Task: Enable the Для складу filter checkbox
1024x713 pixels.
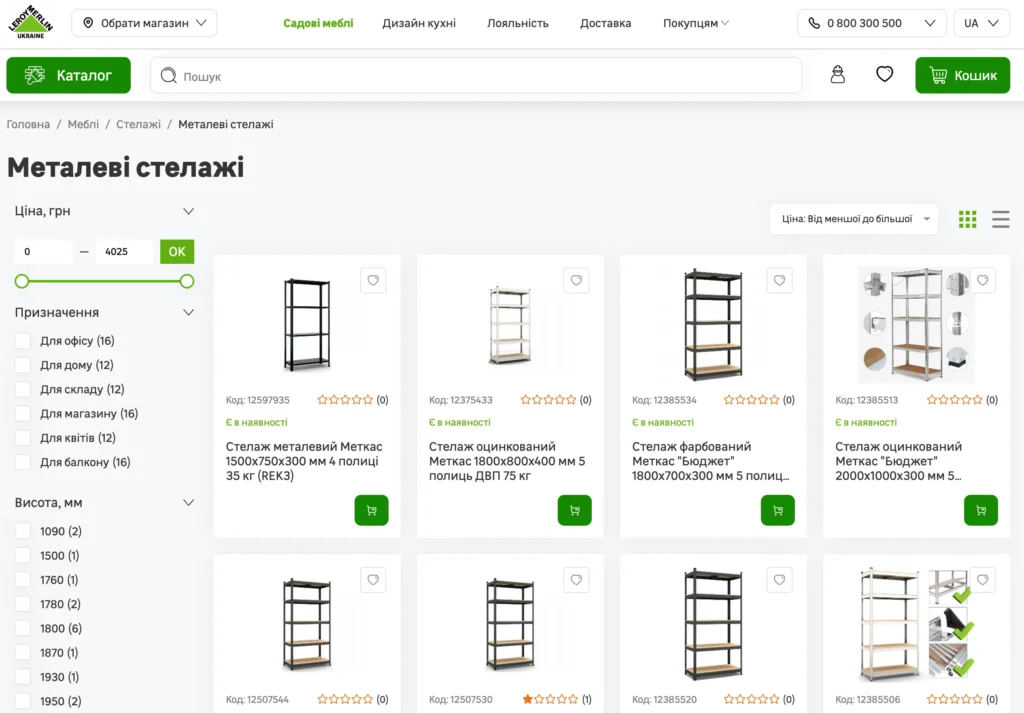Action: tap(23, 390)
